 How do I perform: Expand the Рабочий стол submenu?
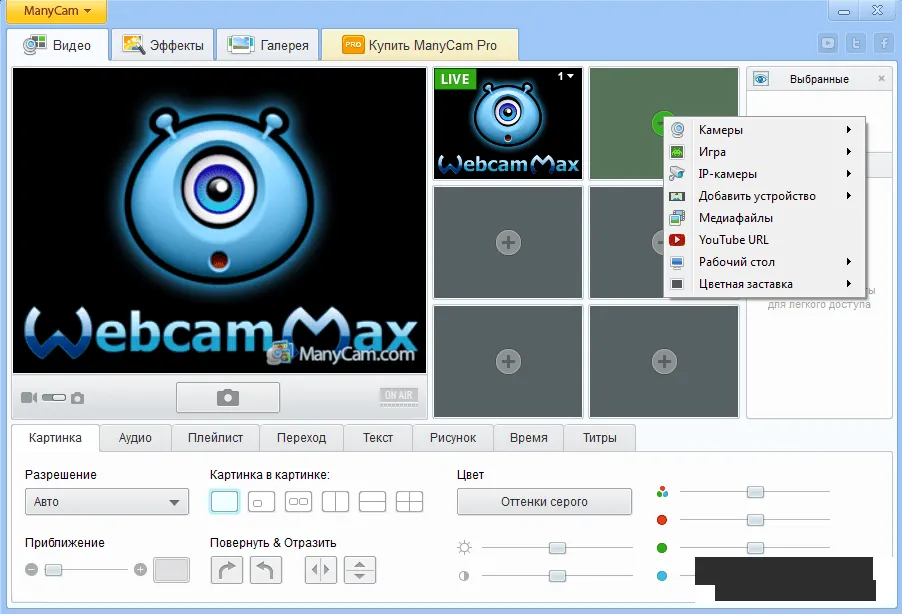(x=765, y=262)
